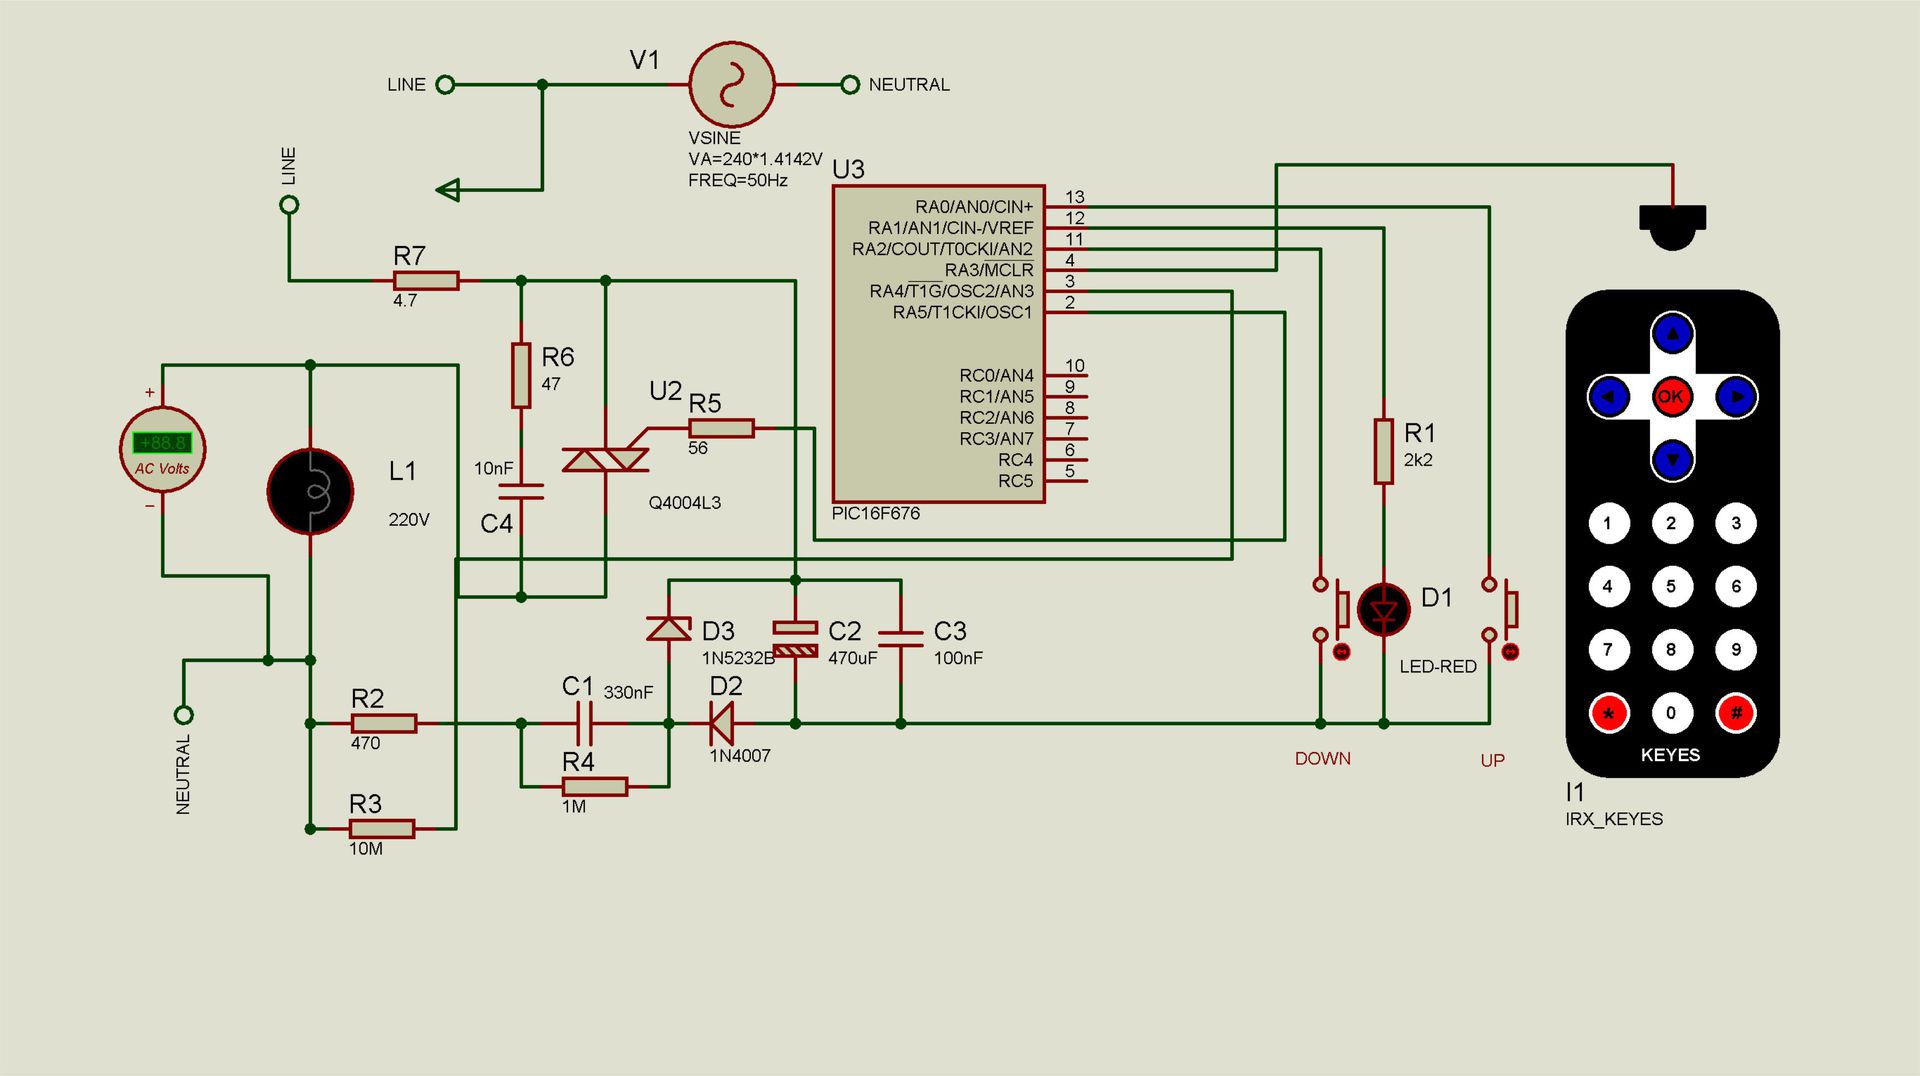Viewport: 1920px width, 1076px height.
Task: Select the AC Volts voltmeter
Action: (x=162, y=449)
